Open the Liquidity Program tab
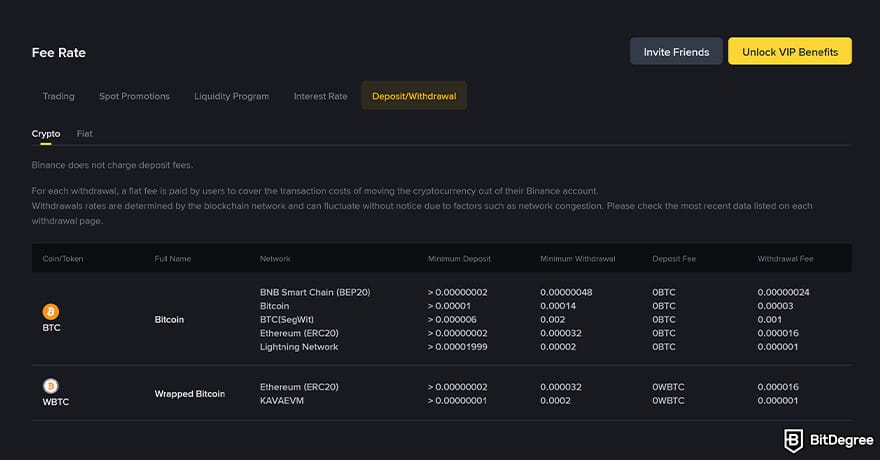This screenshot has height=460, width=880. 231,96
